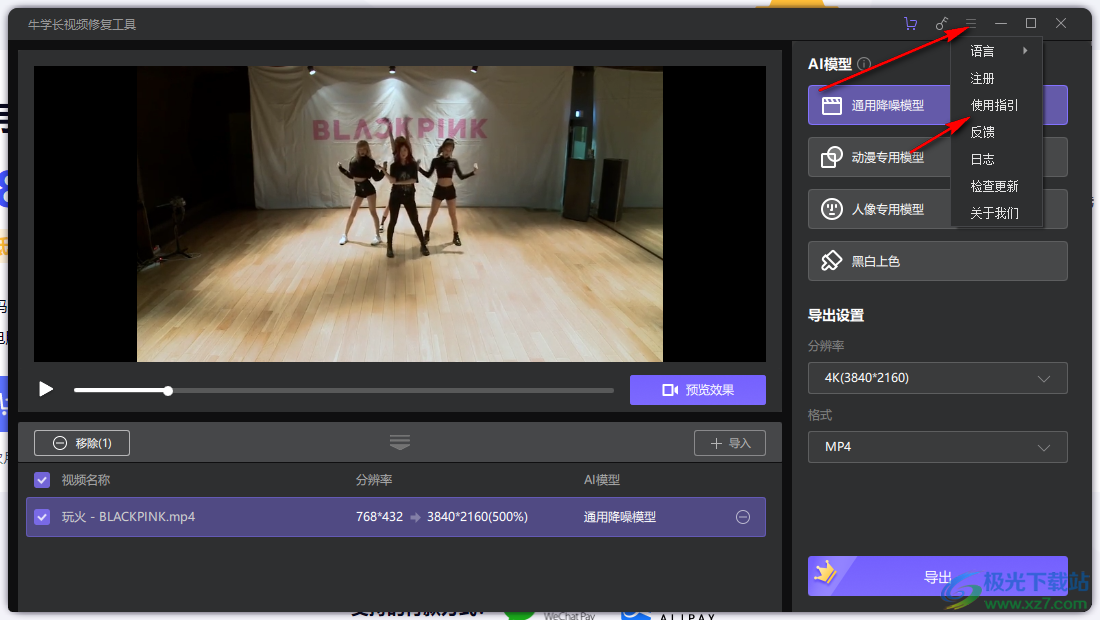Viewport: 1100px width, 620px height.
Task: Click the 预览效果 button
Action: (x=697, y=390)
